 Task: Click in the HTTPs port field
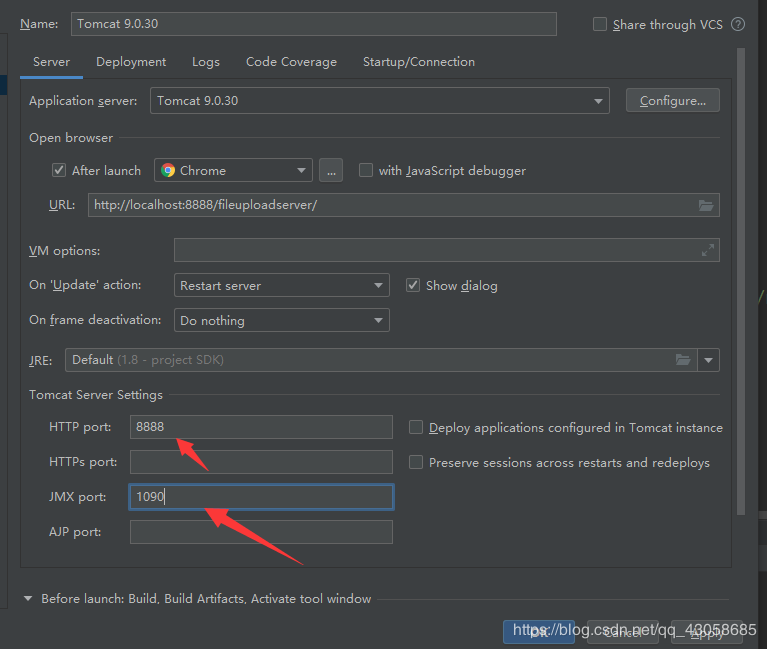(261, 462)
